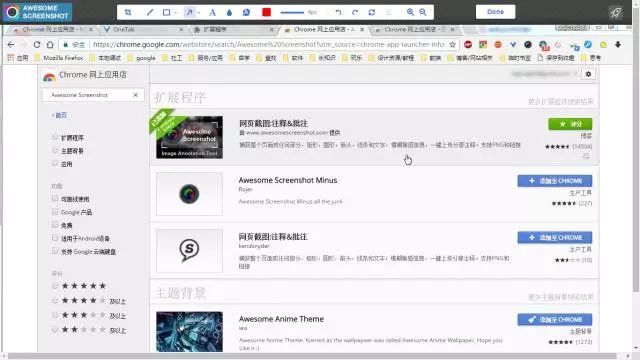Select the four stars and up filter
Image resolution: width=640 pixels, height=360 pixels.
[55, 300]
